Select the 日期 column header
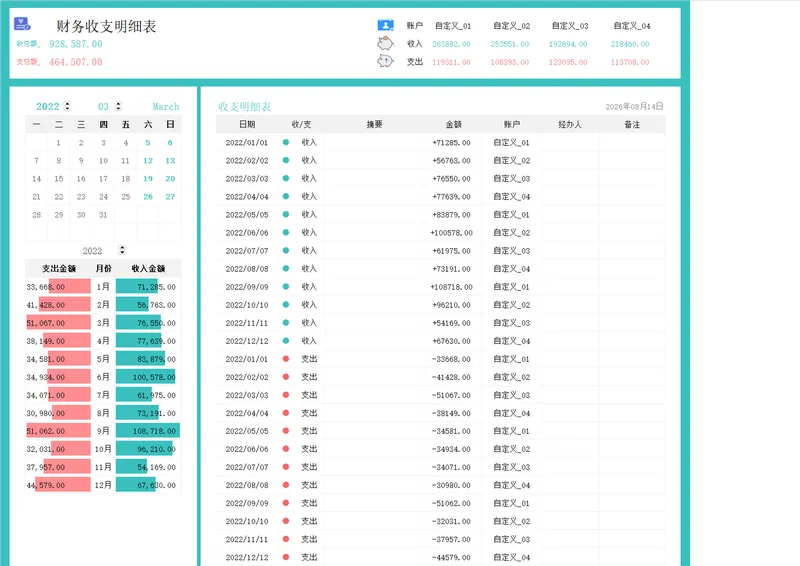 tap(247, 125)
